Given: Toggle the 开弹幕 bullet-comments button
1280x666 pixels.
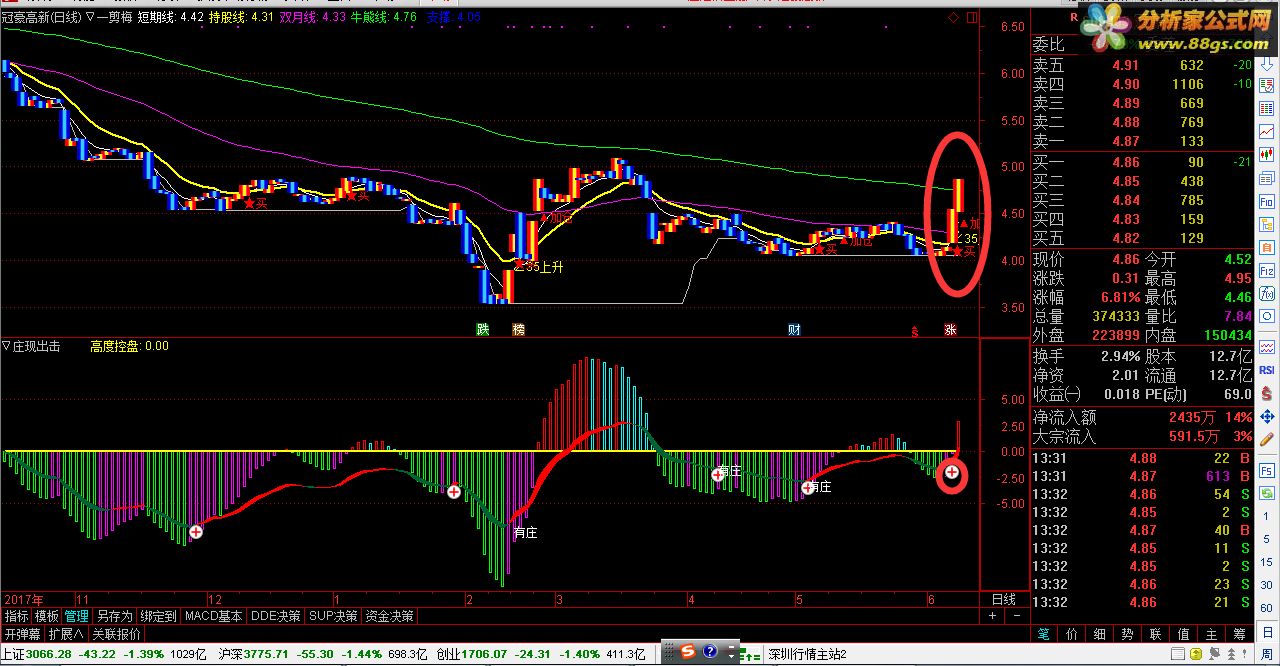Looking at the screenshot, I should [x=22, y=634].
